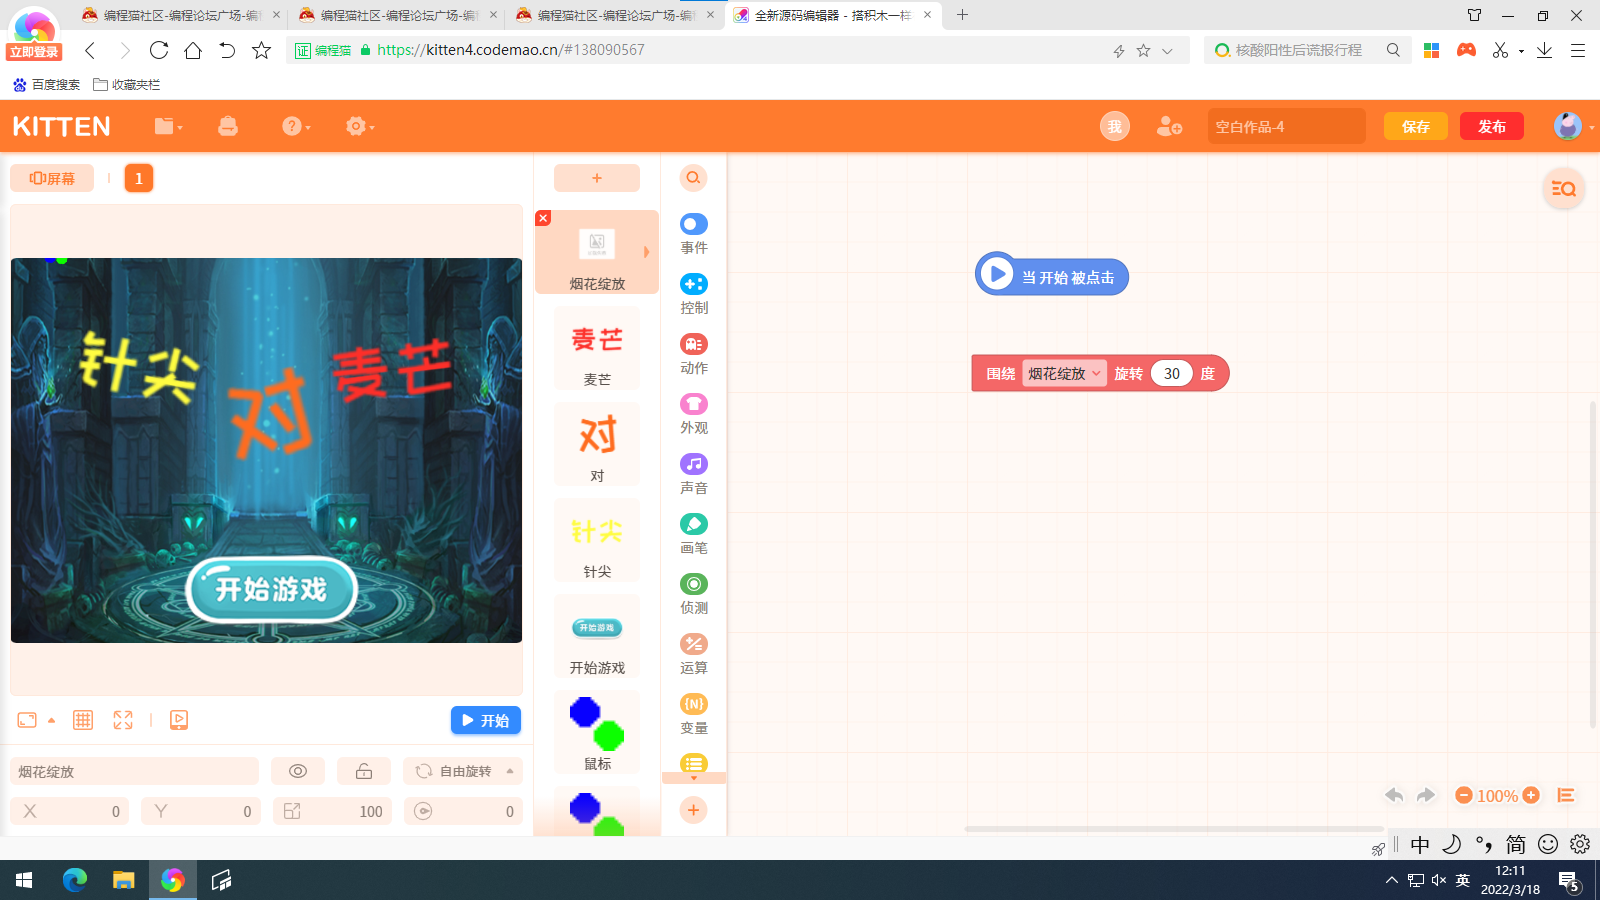Undo the last workspace action
Image resolution: width=1600 pixels, height=900 pixels.
pos(1394,795)
